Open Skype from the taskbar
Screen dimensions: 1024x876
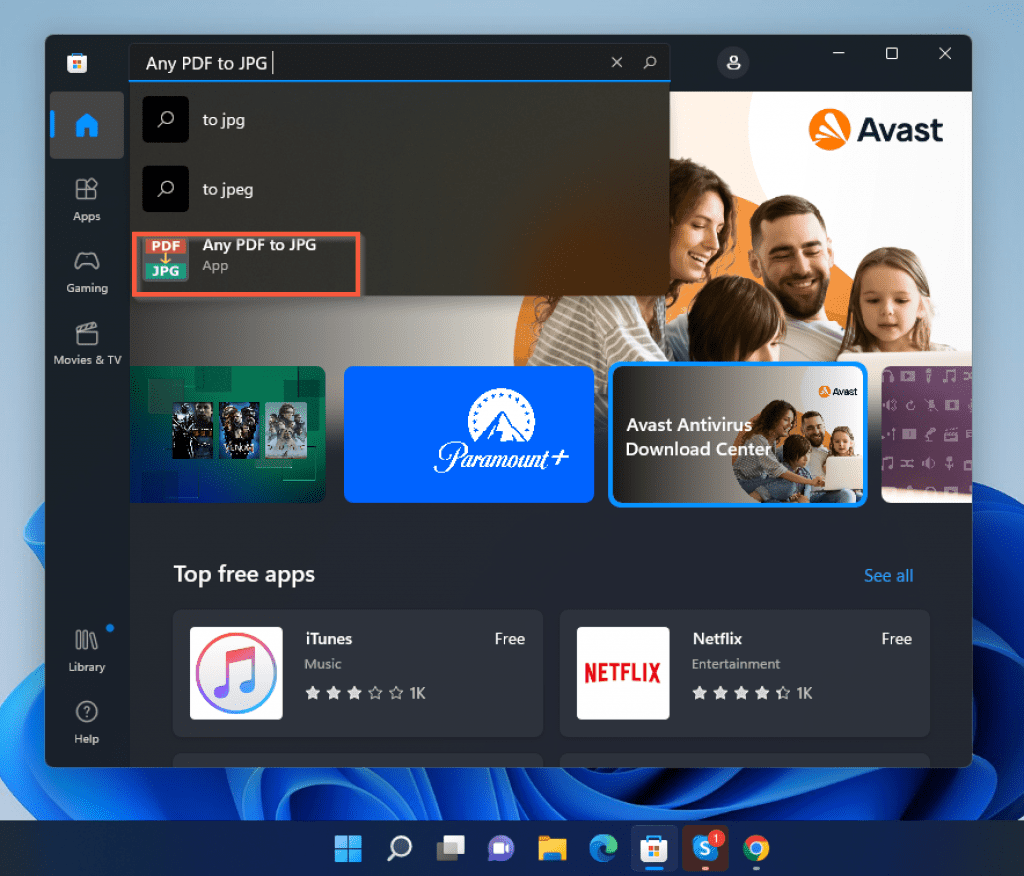pyautogui.click(x=705, y=849)
